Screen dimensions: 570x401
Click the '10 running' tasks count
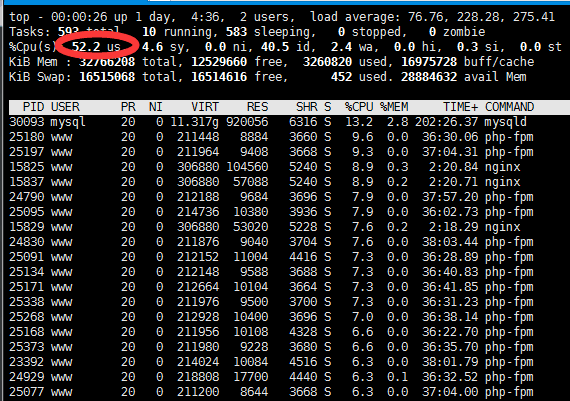point(177,32)
